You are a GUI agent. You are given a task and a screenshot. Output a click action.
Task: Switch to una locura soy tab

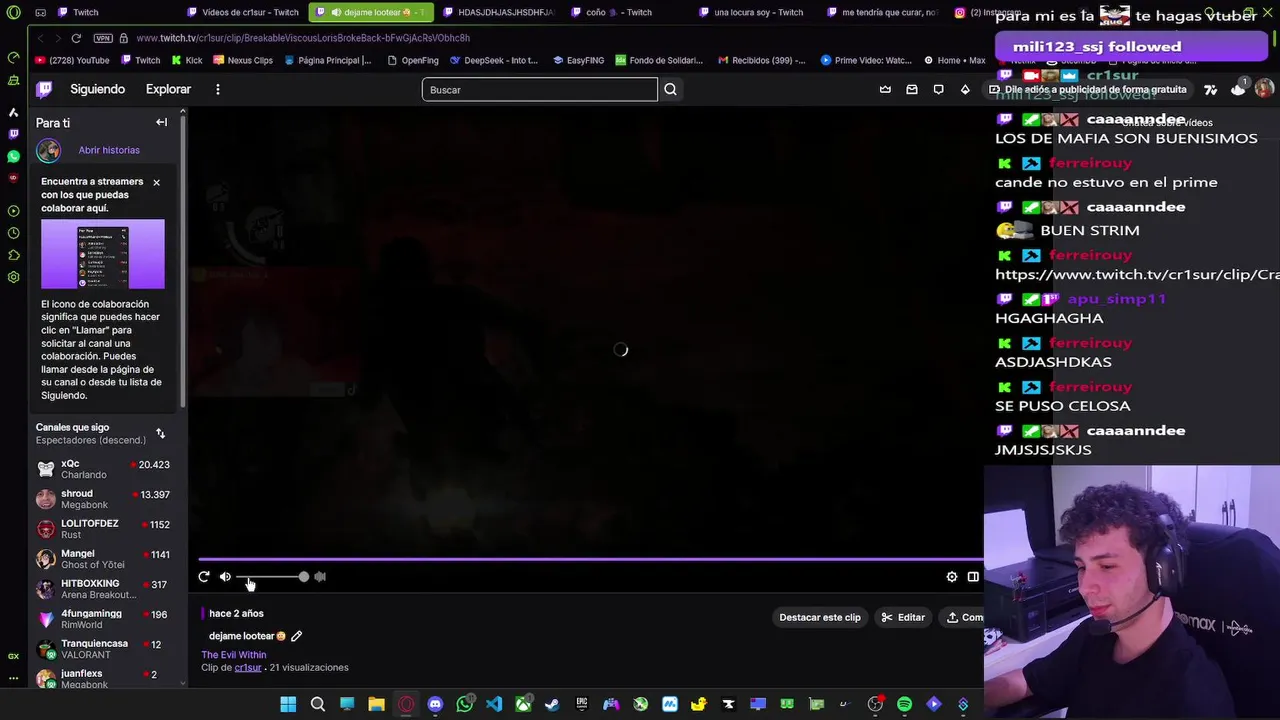751,12
